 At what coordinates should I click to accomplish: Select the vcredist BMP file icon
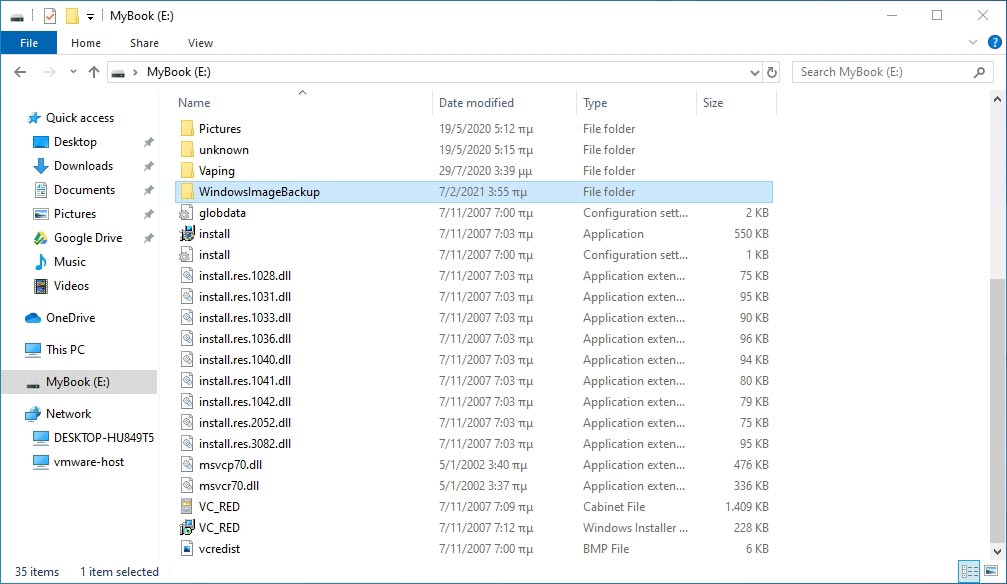[186, 549]
